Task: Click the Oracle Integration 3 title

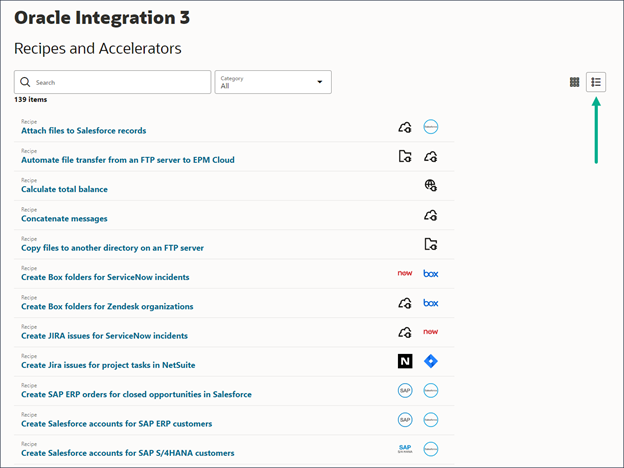Action: coord(102,18)
